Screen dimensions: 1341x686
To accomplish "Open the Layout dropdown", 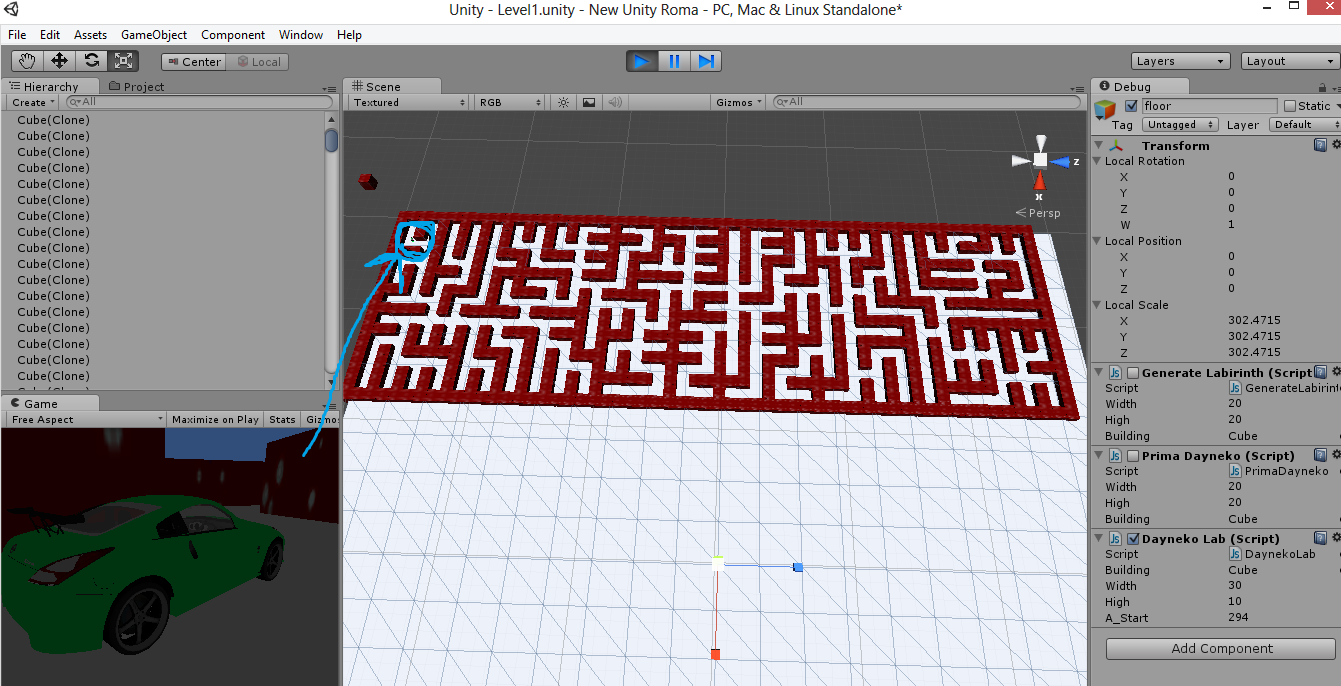I will coord(1289,61).
